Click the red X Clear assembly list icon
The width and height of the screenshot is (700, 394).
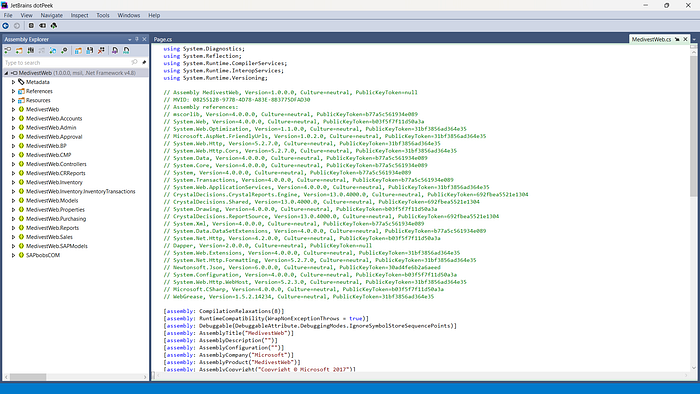tap(101, 50)
